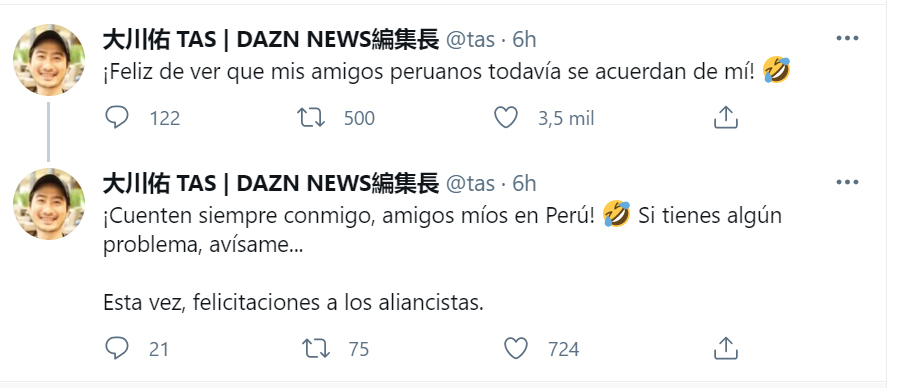Open the 6h timestamp of second tweet
904x388 pixels.
tap(524, 183)
